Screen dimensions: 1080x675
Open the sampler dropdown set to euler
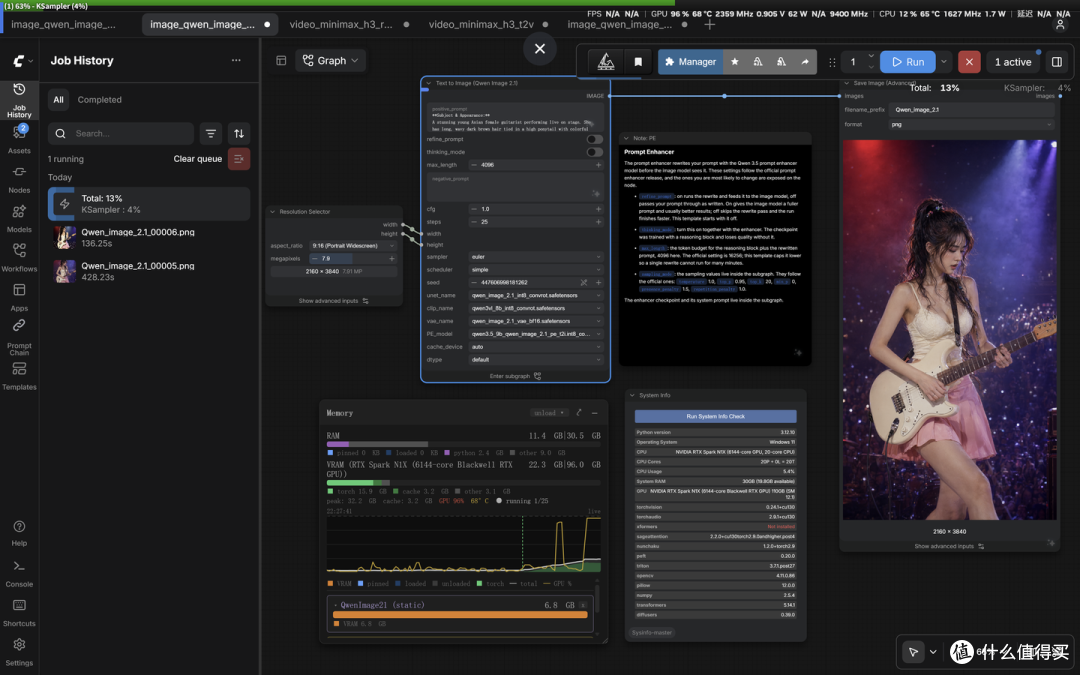(x=536, y=257)
